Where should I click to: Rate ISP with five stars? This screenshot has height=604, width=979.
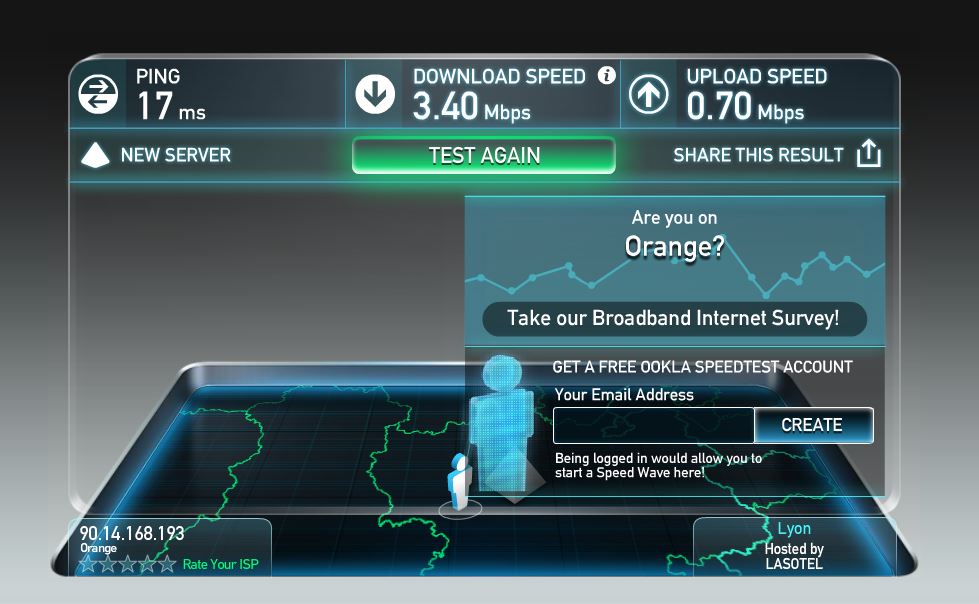[x=167, y=564]
